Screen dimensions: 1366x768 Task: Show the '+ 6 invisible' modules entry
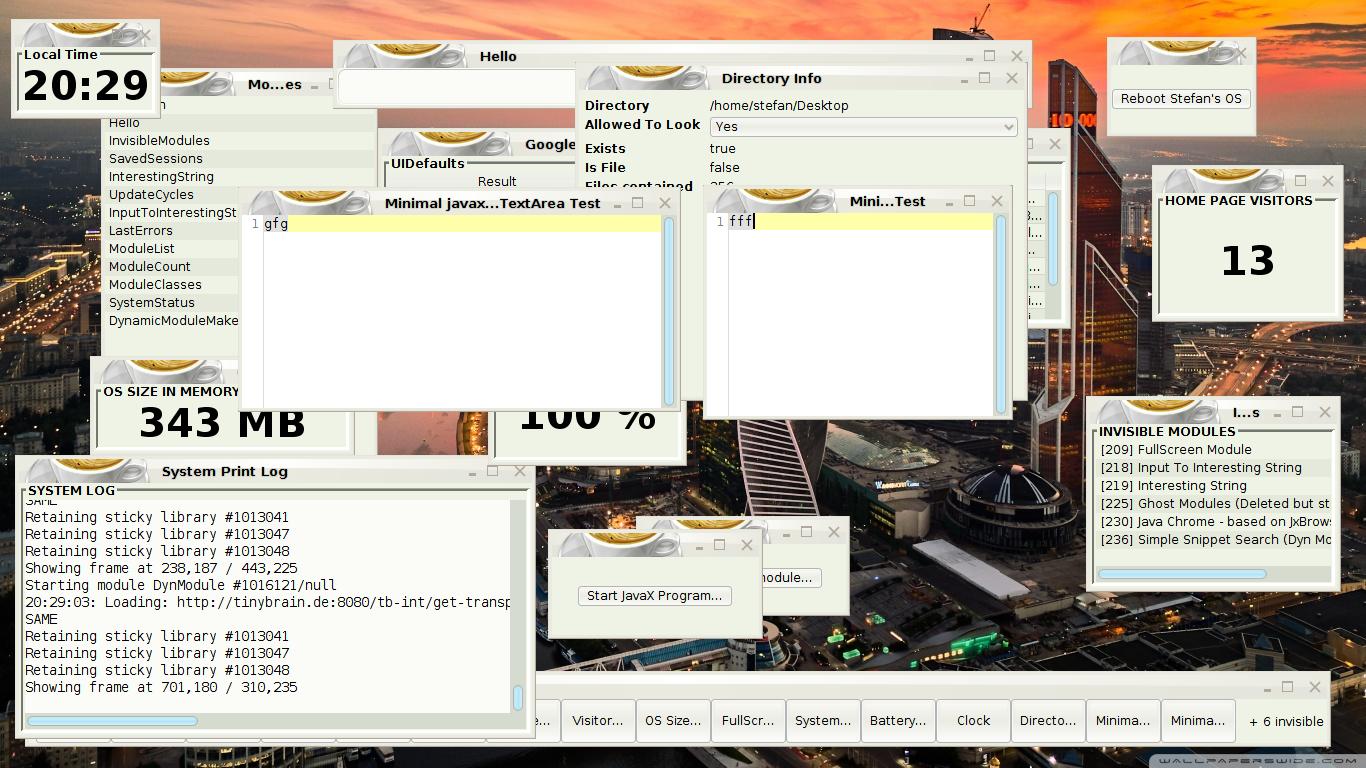[x=1286, y=721]
